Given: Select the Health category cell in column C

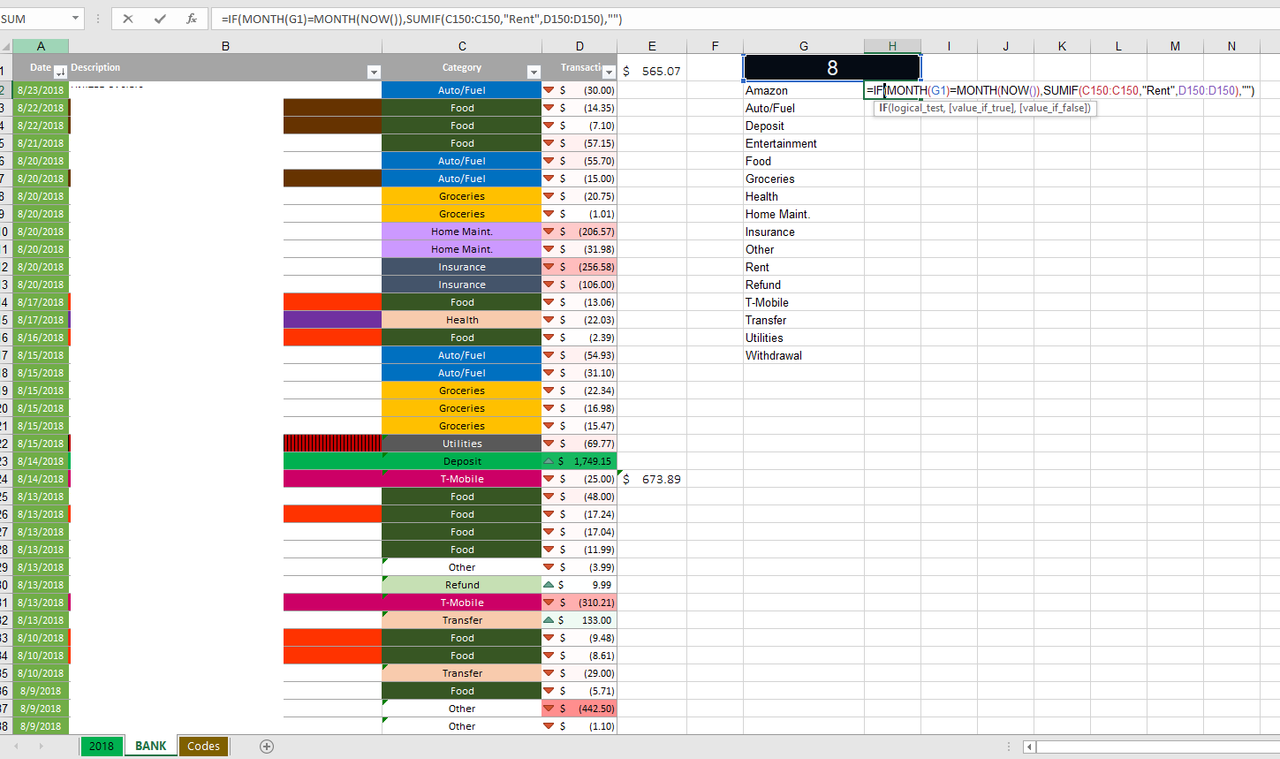Looking at the screenshot, I should (462, 320).
